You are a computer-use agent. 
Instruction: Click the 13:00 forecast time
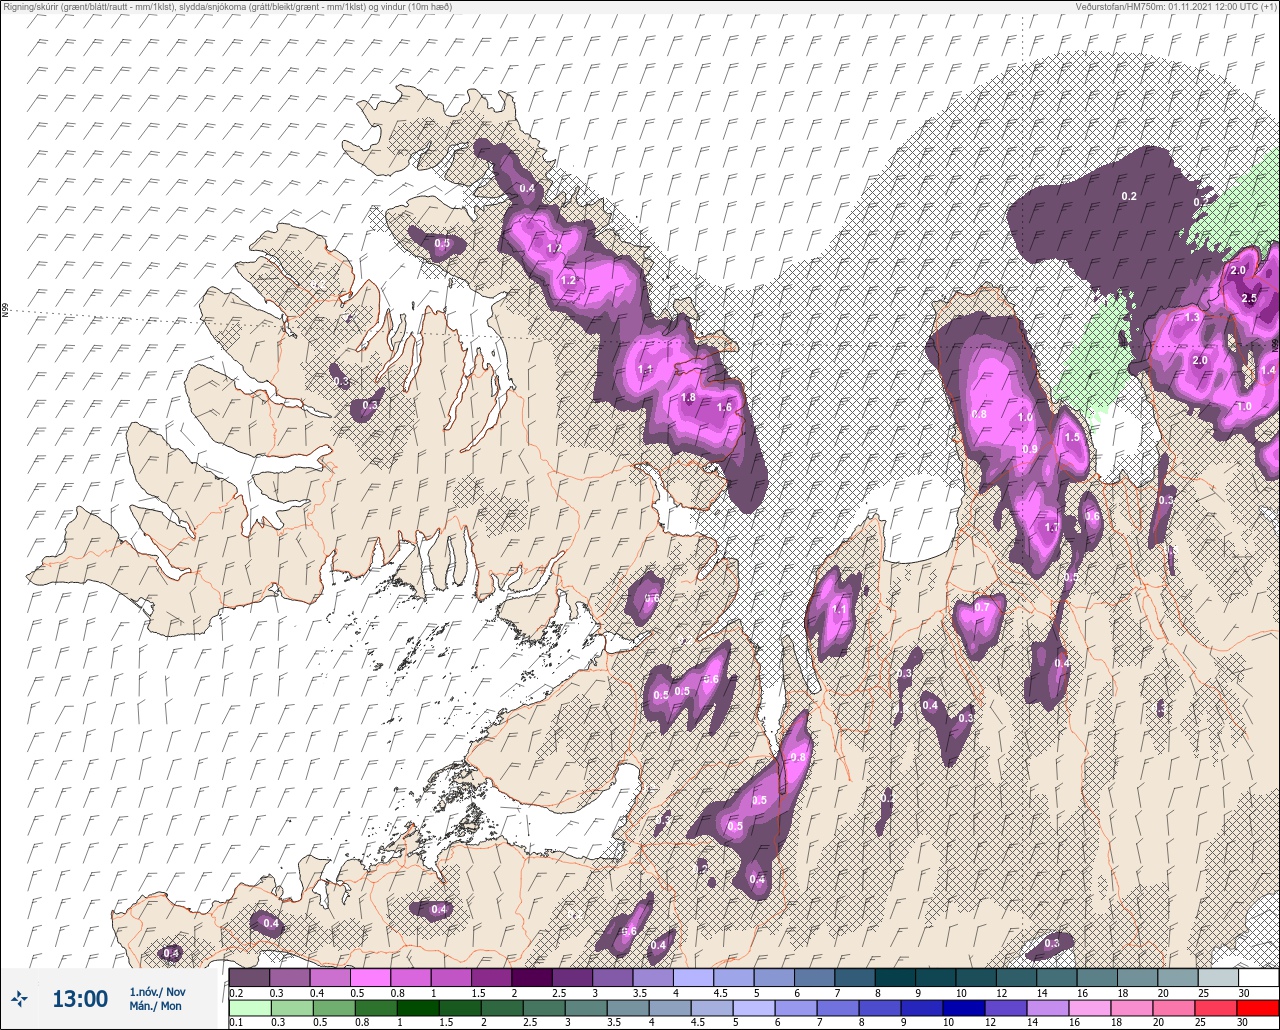[x=80, y=998]
